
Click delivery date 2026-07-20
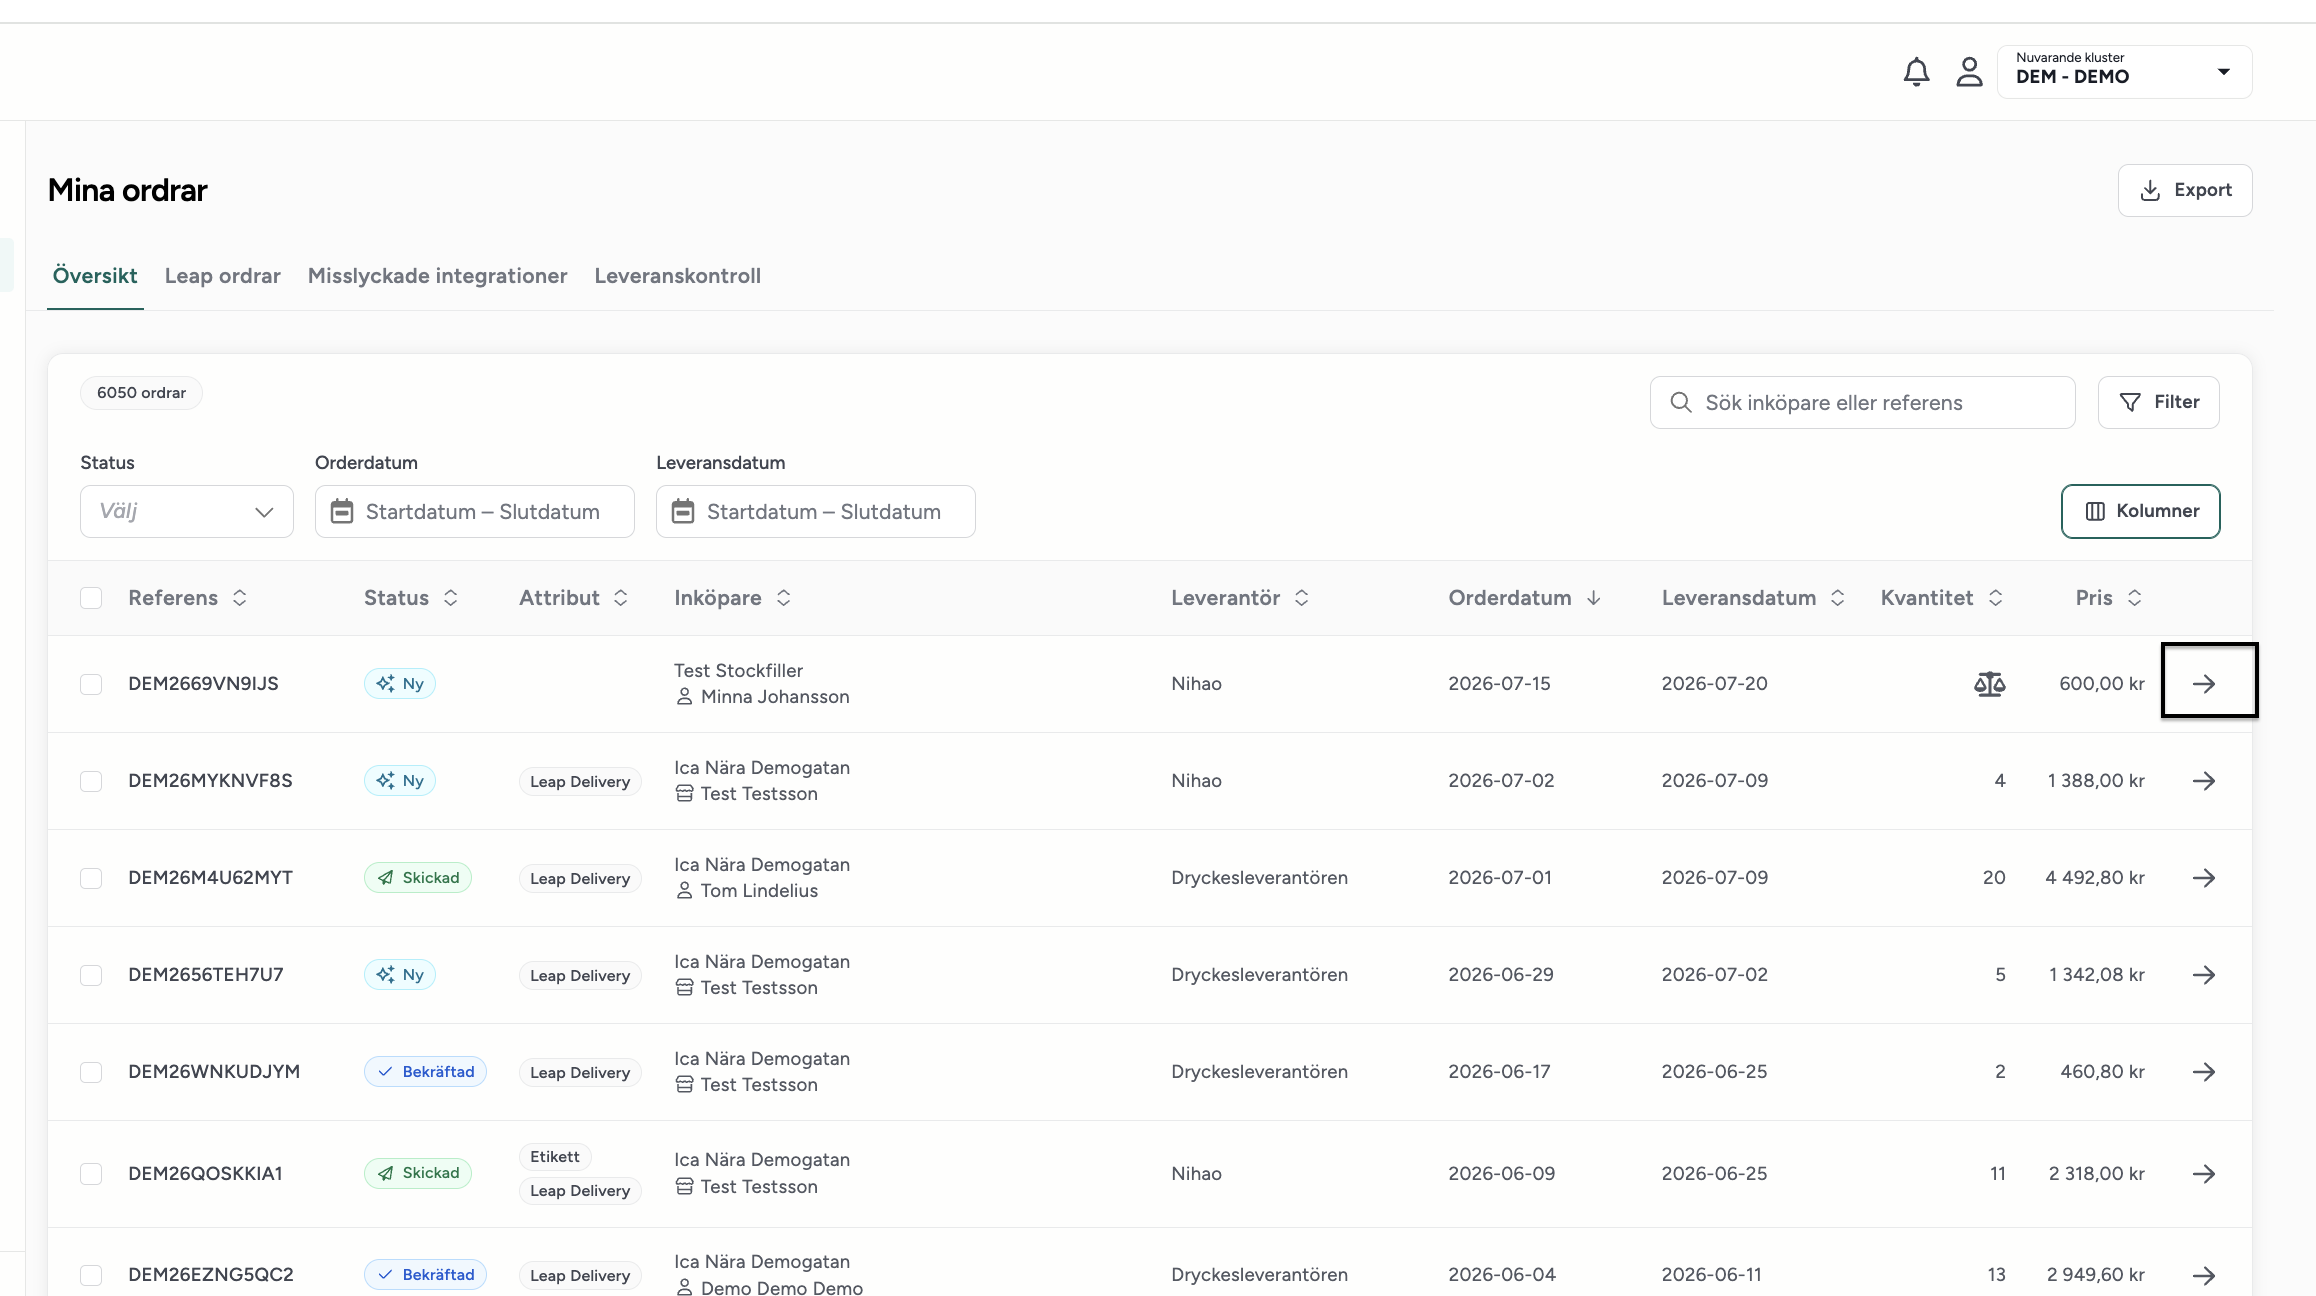(1715, 684)
